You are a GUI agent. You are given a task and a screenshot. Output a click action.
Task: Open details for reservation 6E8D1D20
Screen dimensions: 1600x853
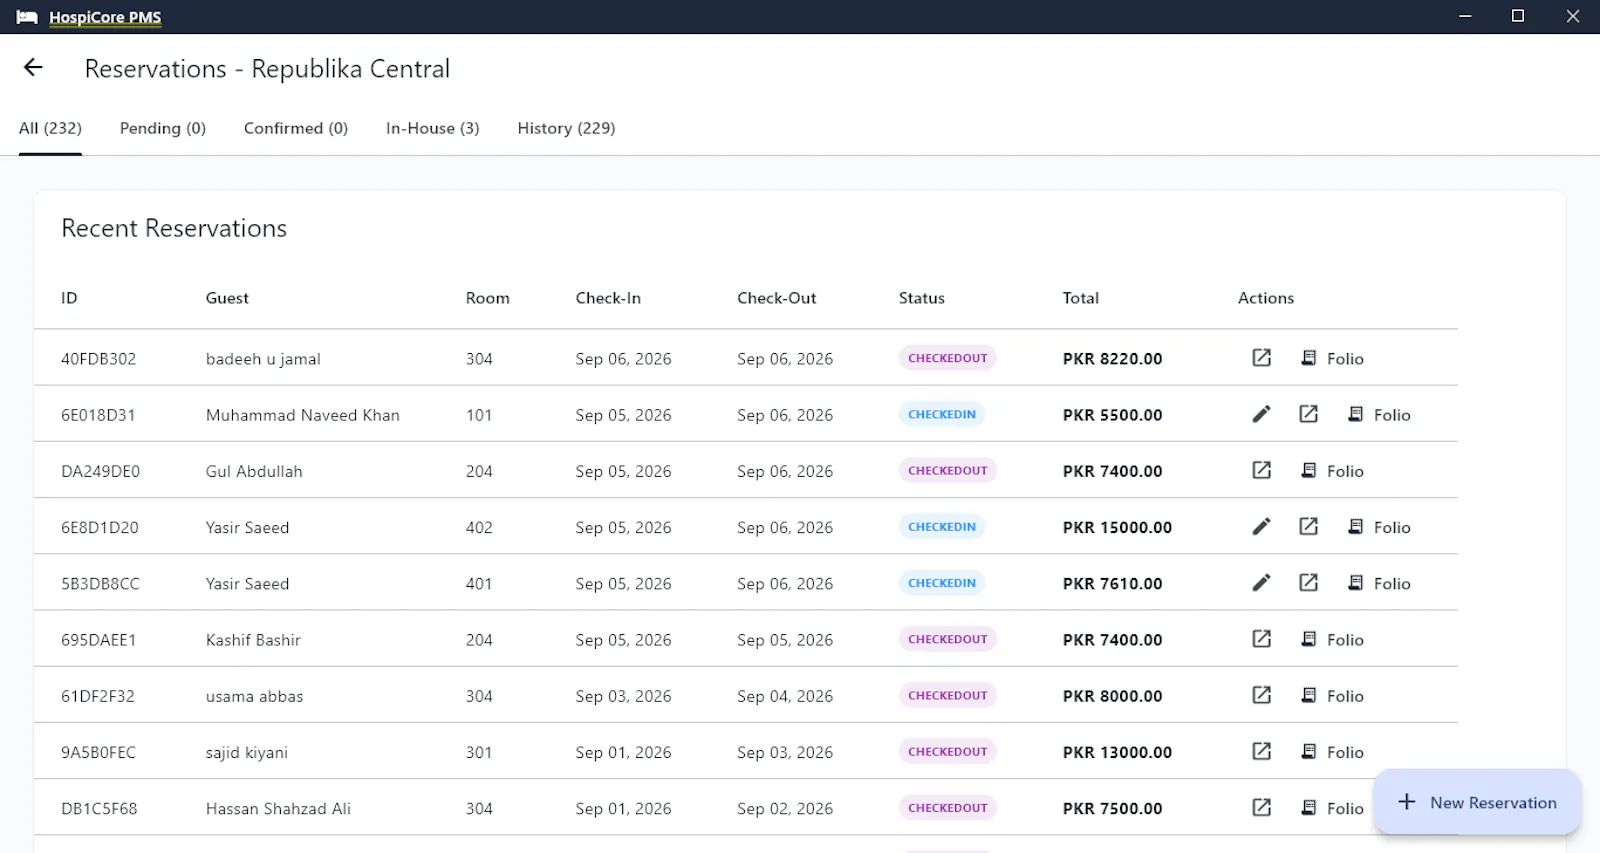tap(1309, 527)
